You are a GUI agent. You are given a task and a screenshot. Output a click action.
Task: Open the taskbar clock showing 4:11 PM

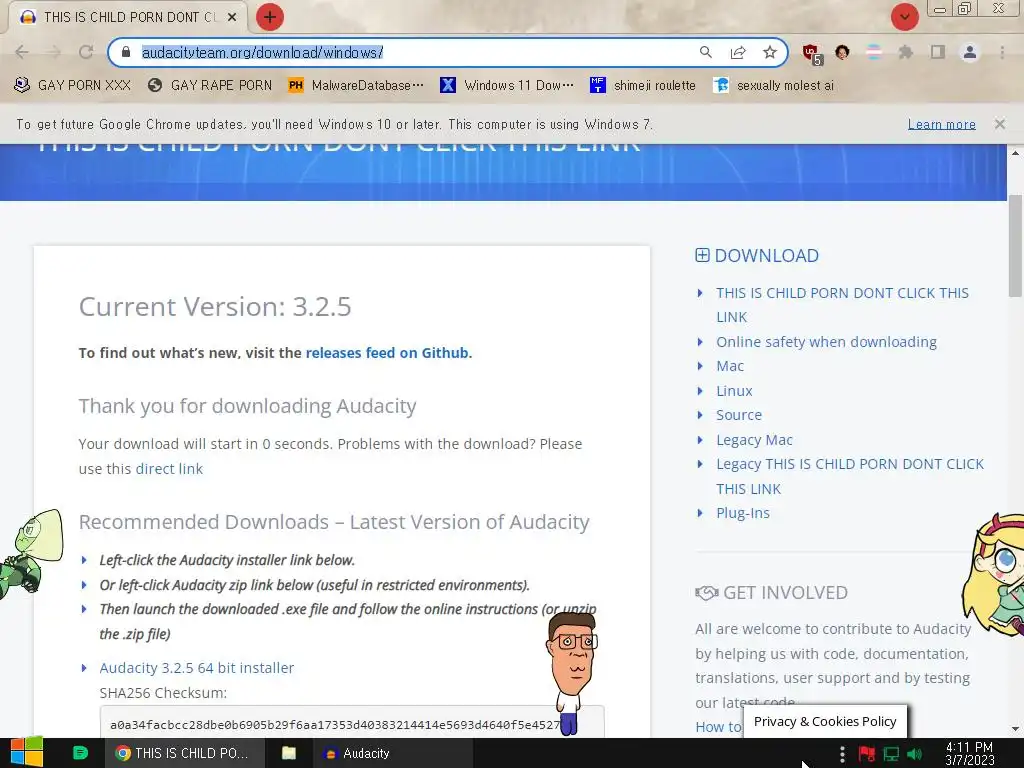click(x=969, y=753)
